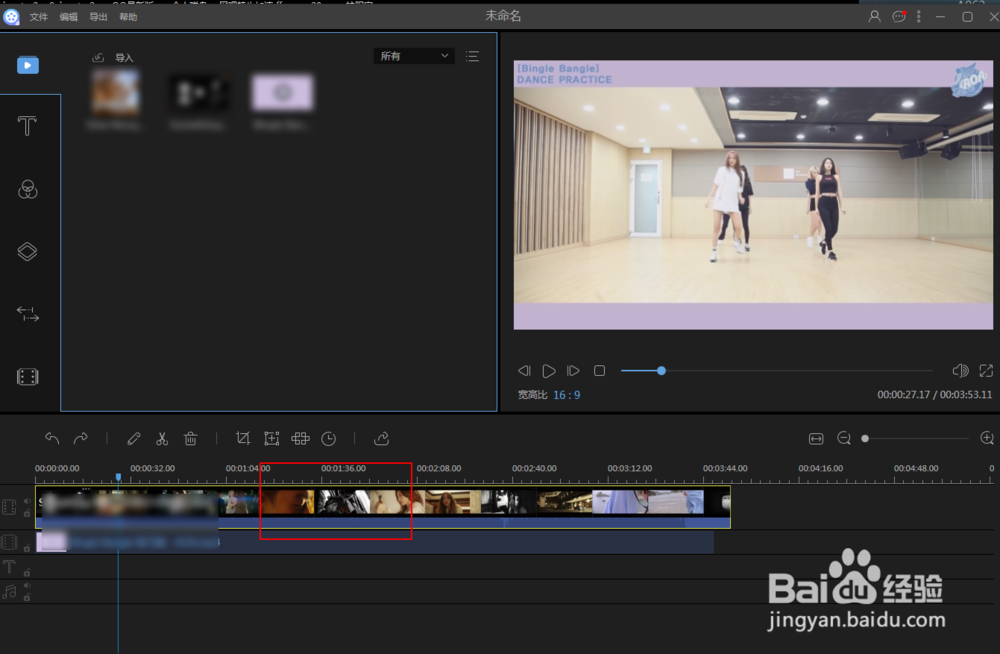The height and width of the screenshot is (654, 1000).
Task: Click the Import refresh arrow icon
Action: tap(98, 57)
